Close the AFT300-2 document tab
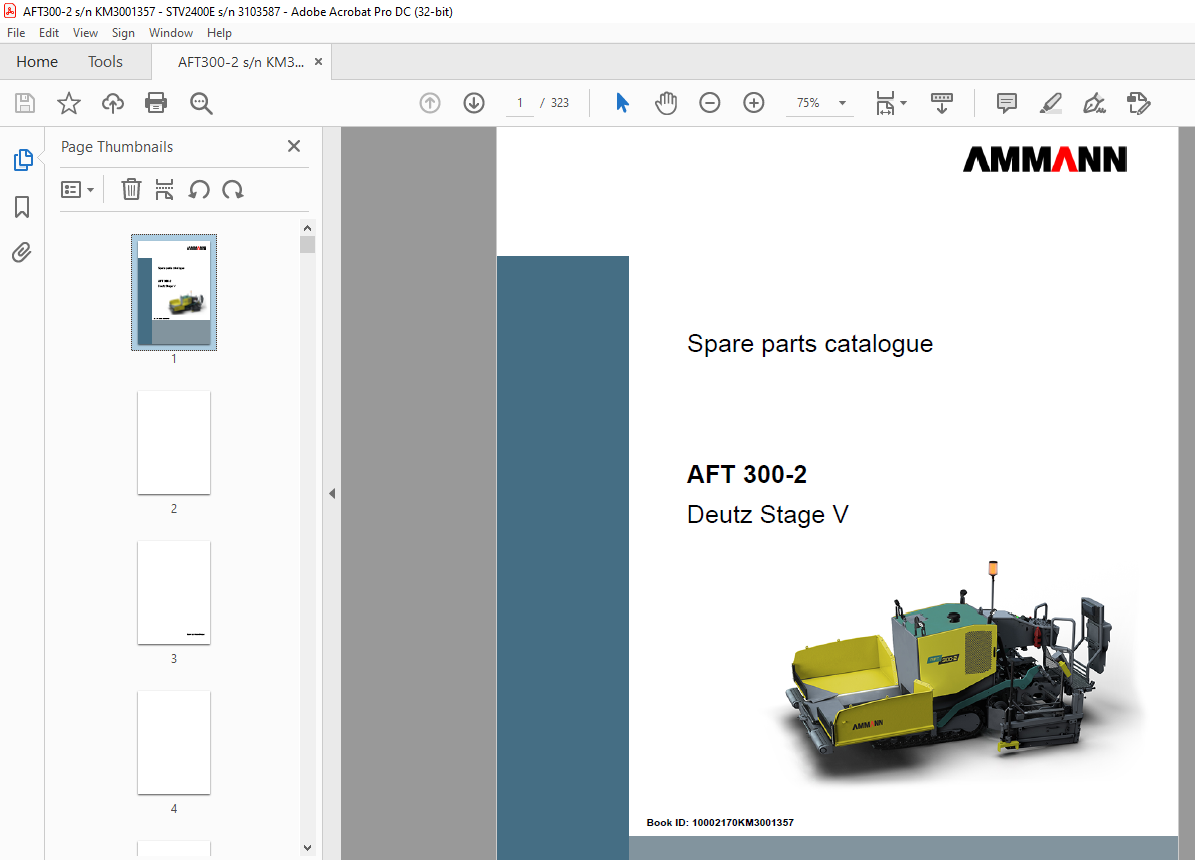This screenshot has height=860, width=1195. point(319,62)
